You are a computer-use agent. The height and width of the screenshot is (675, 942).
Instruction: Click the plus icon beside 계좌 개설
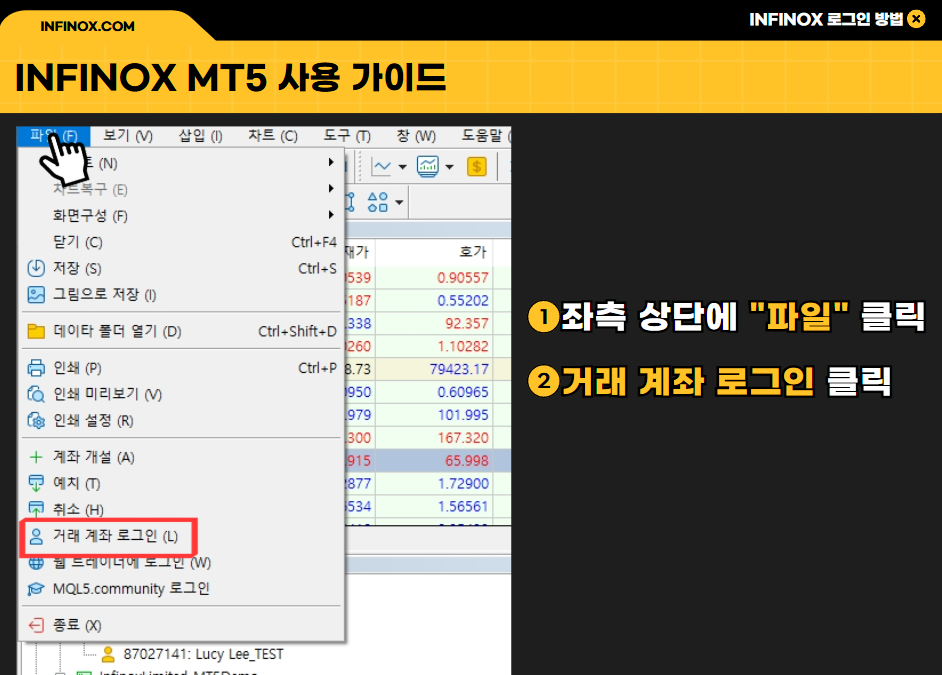pos(36,457)
